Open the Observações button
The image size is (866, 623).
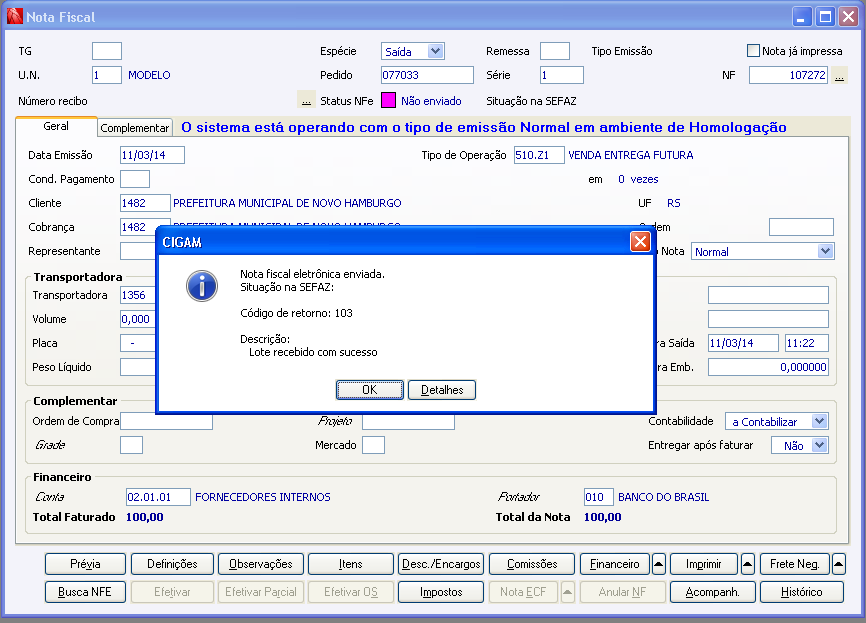click(261, 564)
